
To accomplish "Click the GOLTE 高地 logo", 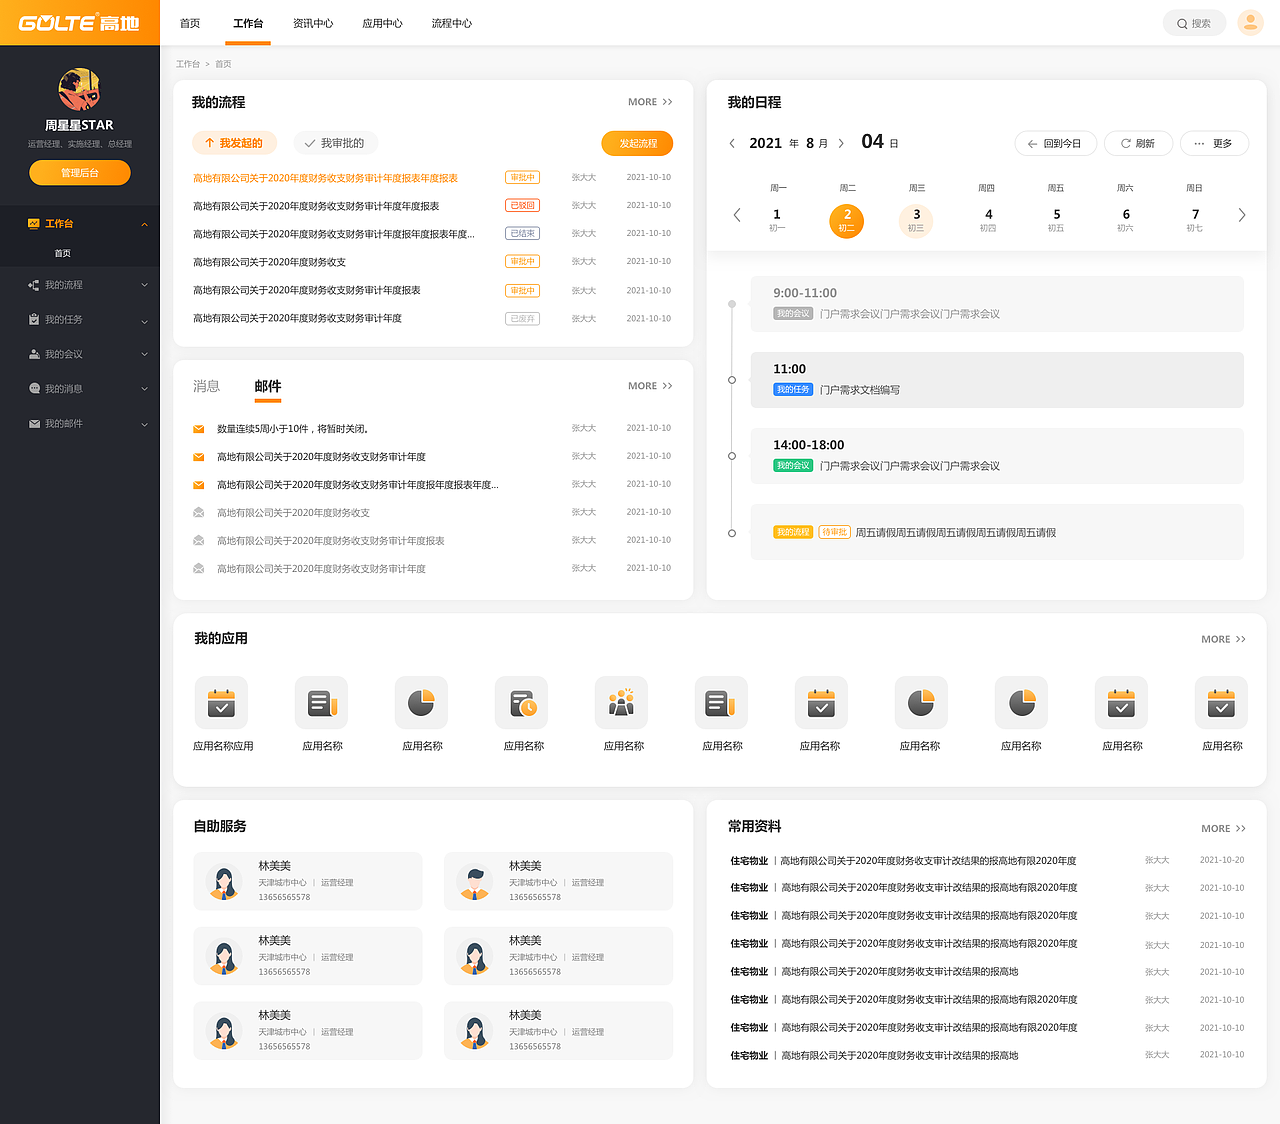I will click(79, 23).
